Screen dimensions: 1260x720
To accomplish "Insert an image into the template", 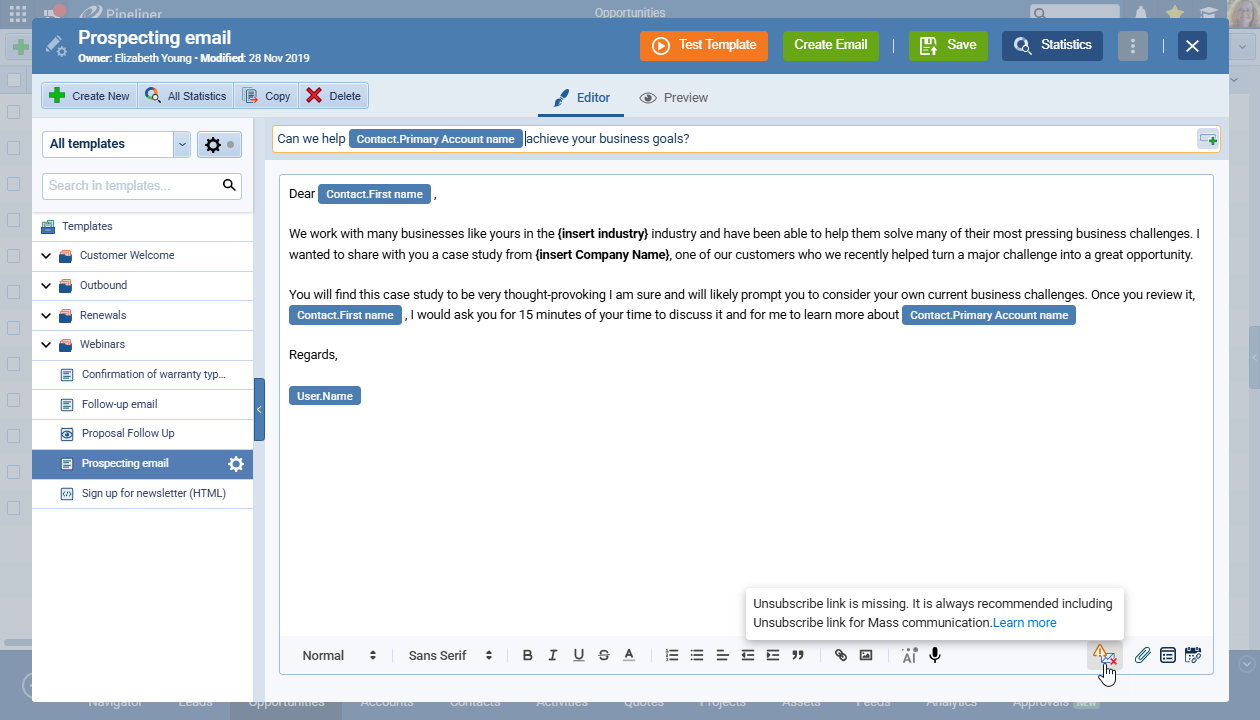I will tap(866, 655).
